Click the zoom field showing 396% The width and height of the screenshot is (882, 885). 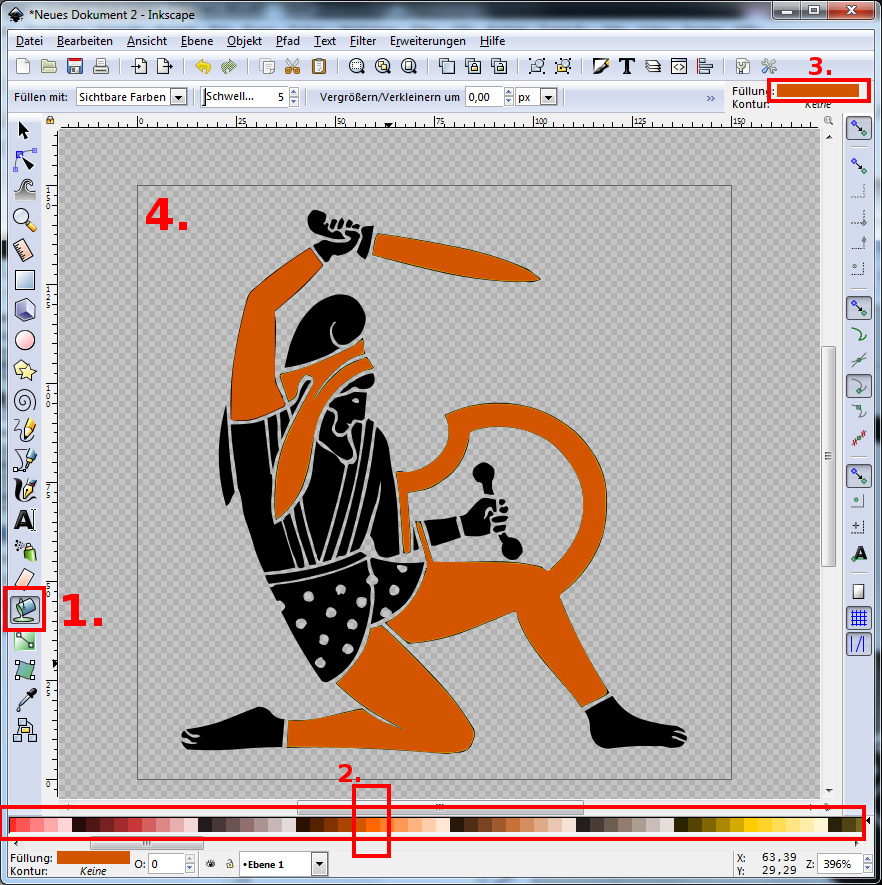(x=840, y=864)
